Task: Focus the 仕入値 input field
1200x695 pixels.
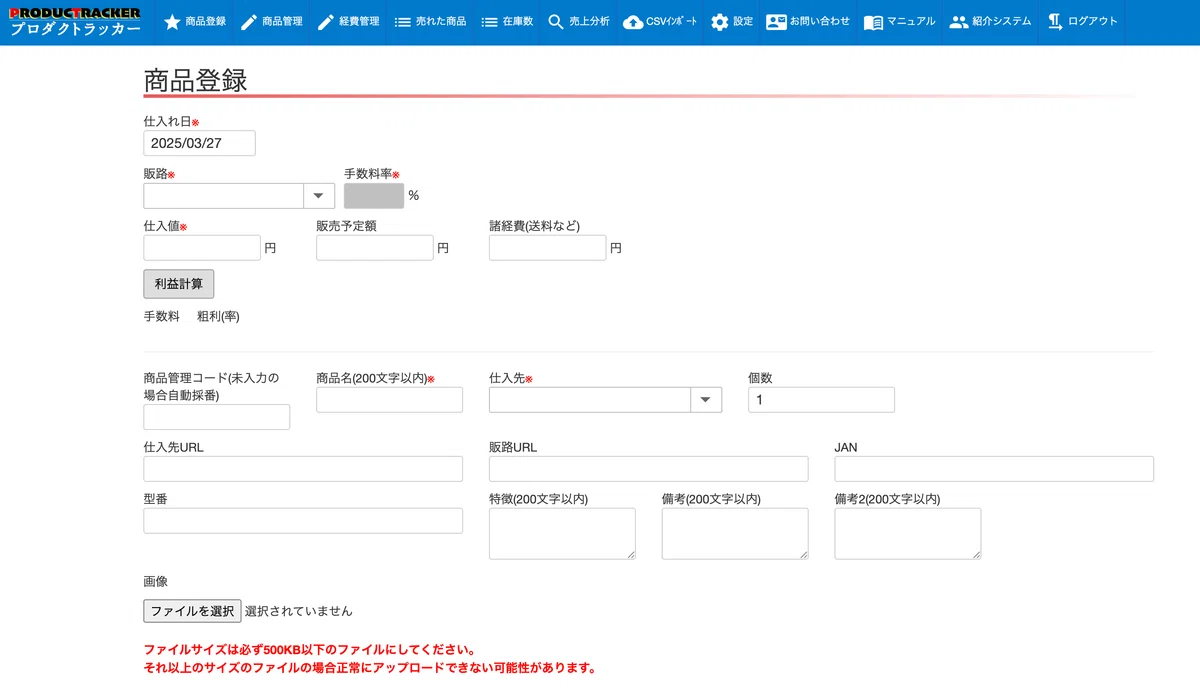Action: 202,248
